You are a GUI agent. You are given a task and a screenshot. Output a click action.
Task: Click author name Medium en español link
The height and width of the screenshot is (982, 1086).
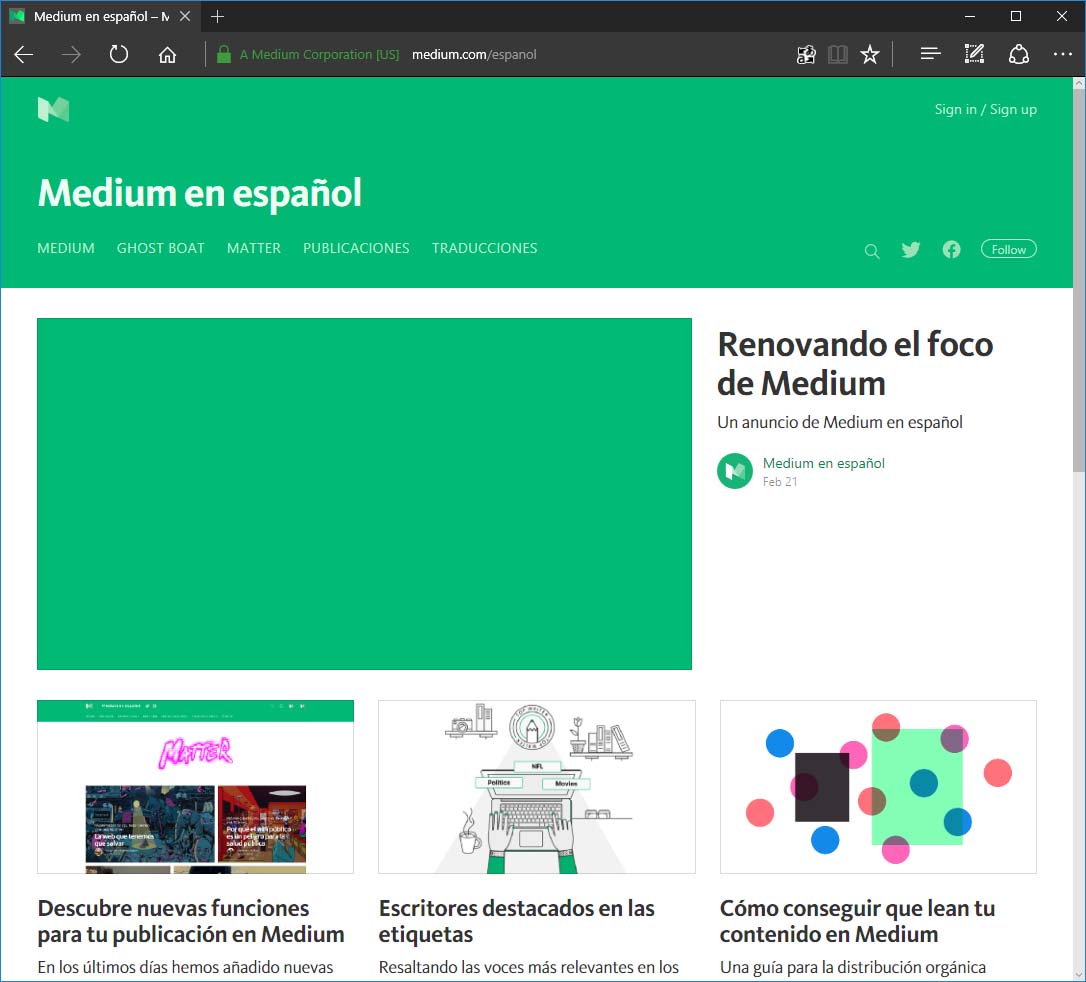[x=824, y=463]
